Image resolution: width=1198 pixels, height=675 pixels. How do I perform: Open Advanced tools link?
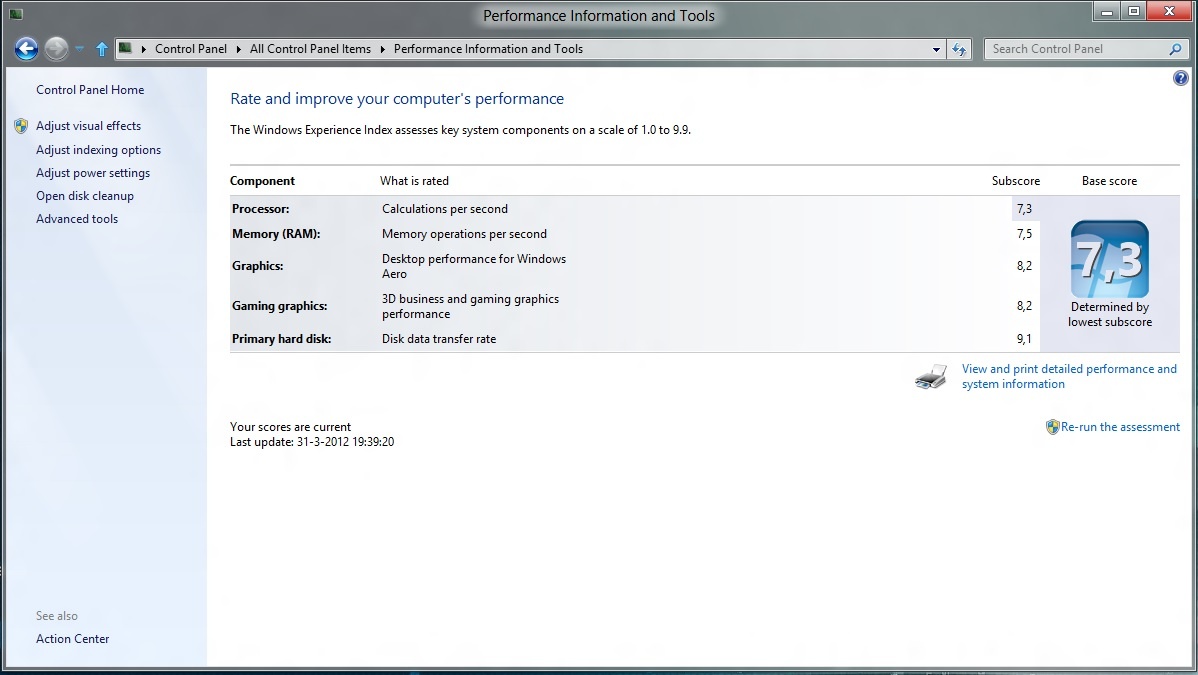pyautogui.click(x=77, y=219)
